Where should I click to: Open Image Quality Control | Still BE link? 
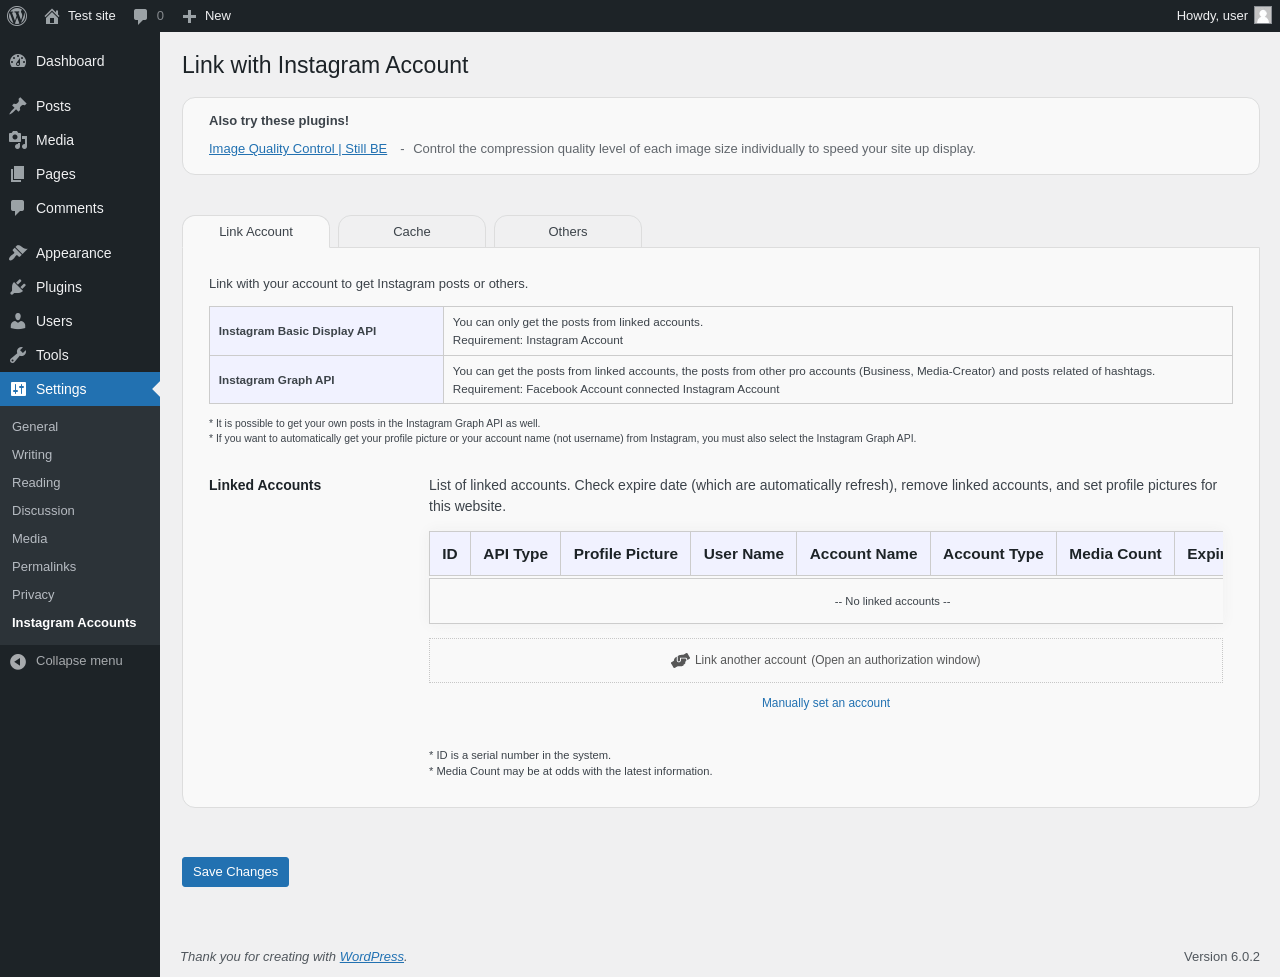tap(298, 149)
